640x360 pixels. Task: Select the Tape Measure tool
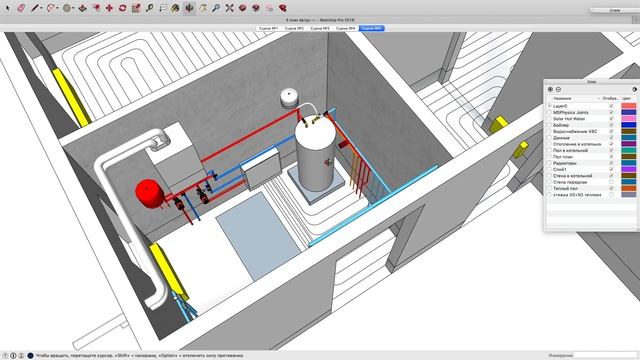(149, 8)
